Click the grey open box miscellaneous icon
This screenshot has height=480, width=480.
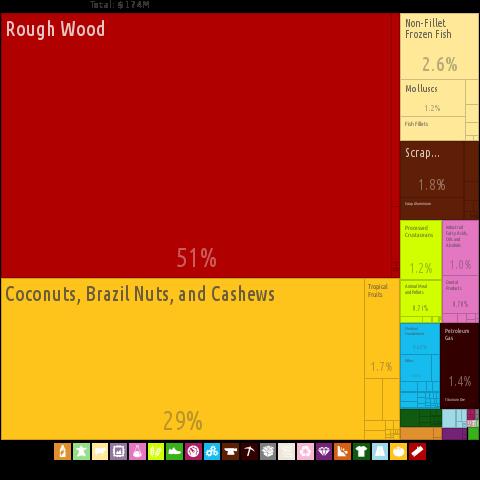coord(268,452)
